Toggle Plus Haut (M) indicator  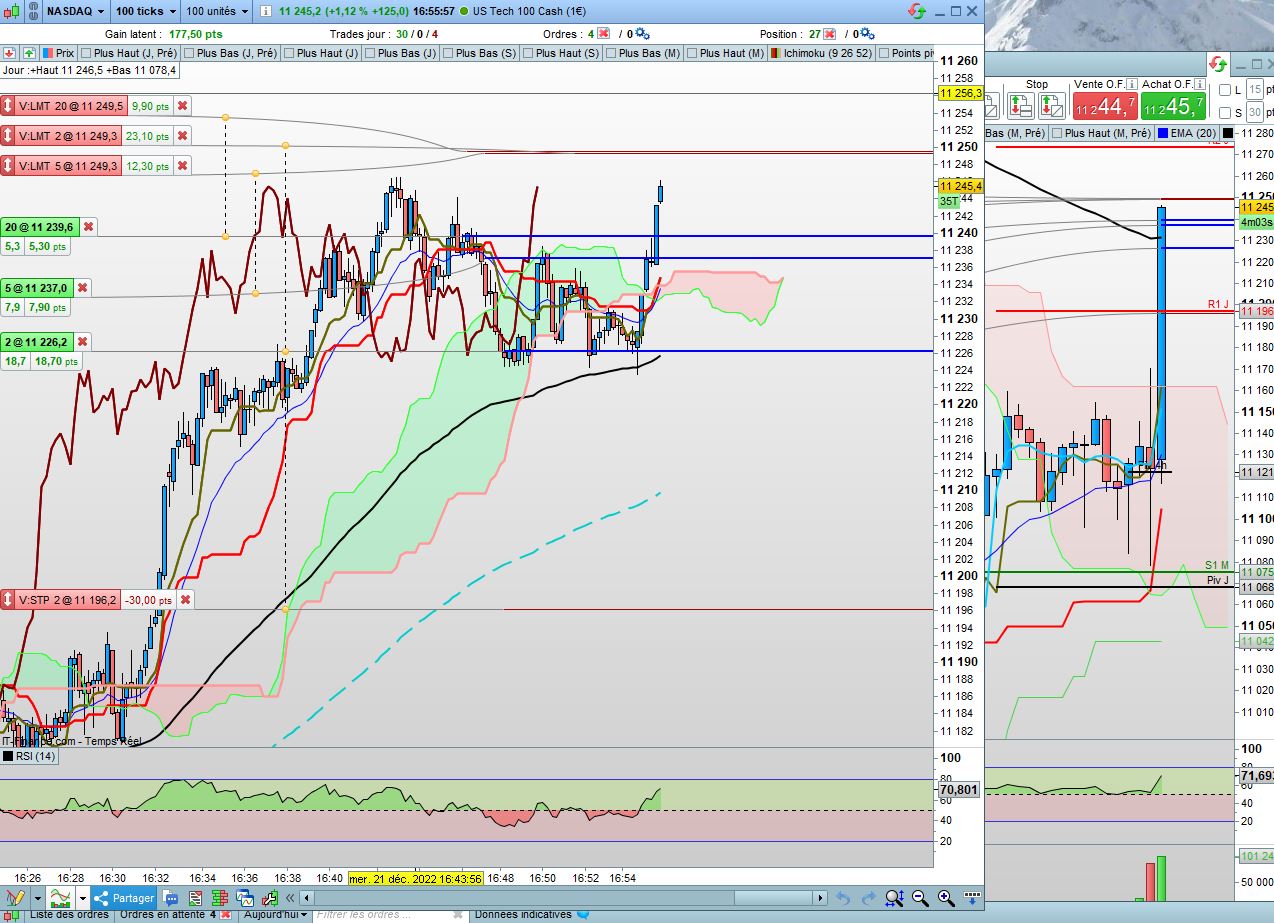click(725, 53)
